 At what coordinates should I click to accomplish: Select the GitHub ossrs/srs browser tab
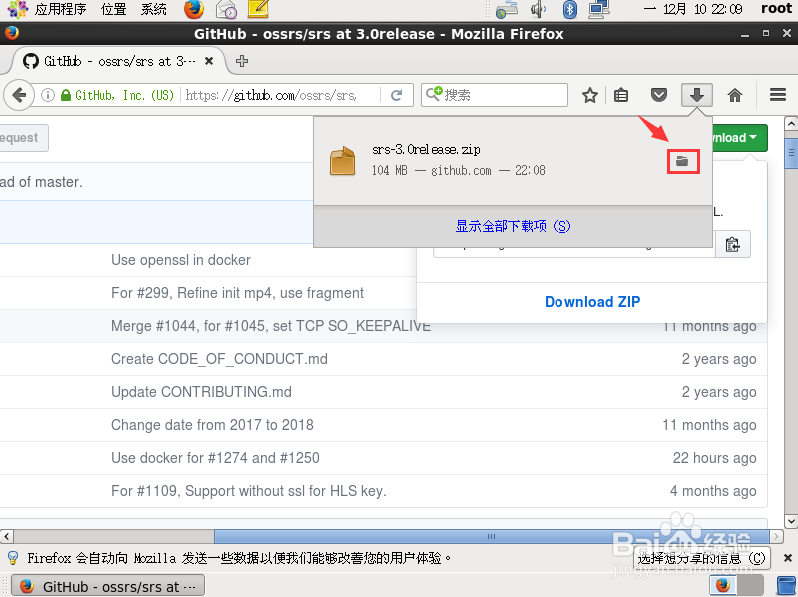(119, 61)
